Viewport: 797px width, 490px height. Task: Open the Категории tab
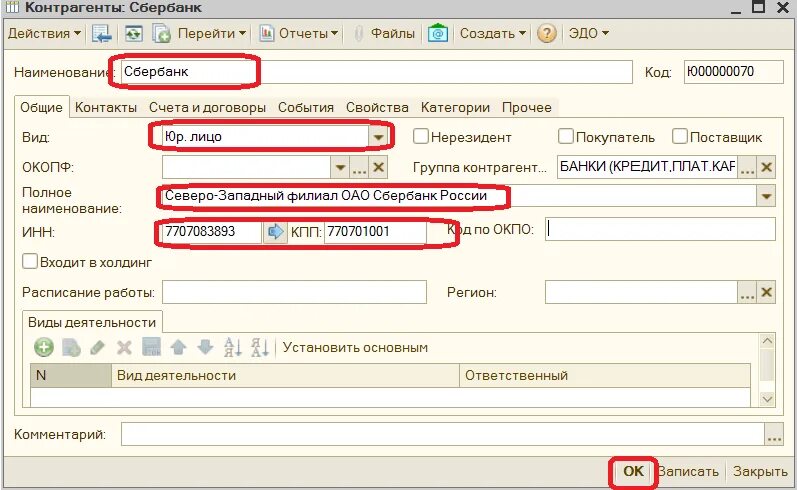coord(455,107)
